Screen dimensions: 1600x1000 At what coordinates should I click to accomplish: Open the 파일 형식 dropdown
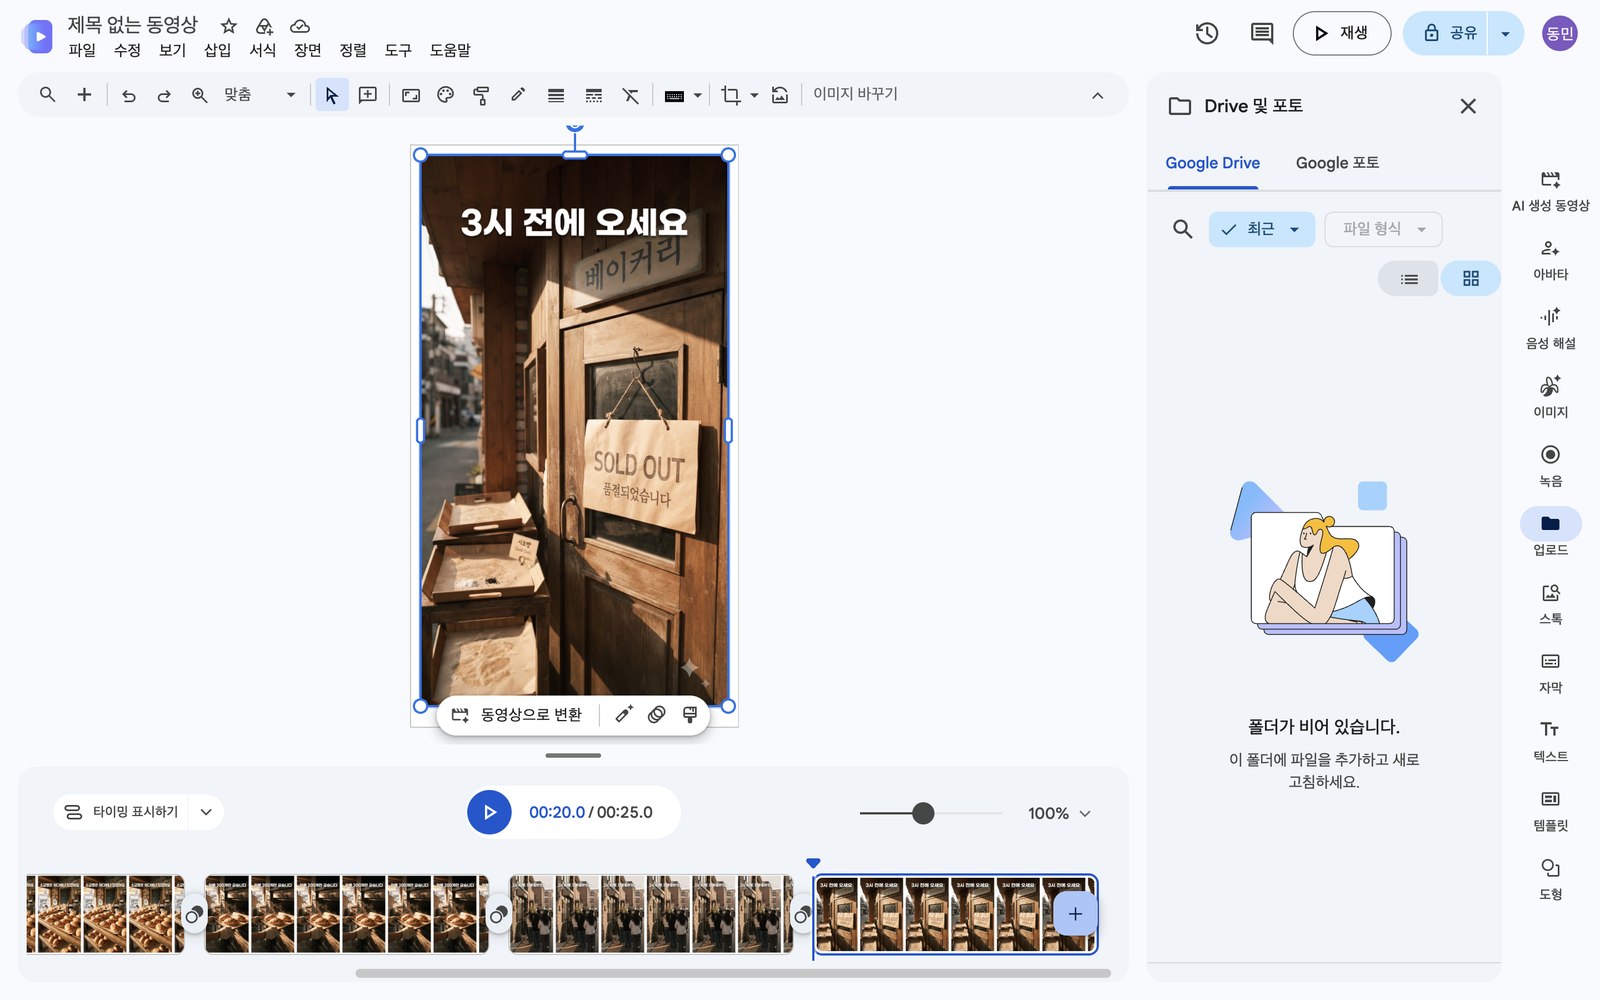click(x=1383, y=229)
